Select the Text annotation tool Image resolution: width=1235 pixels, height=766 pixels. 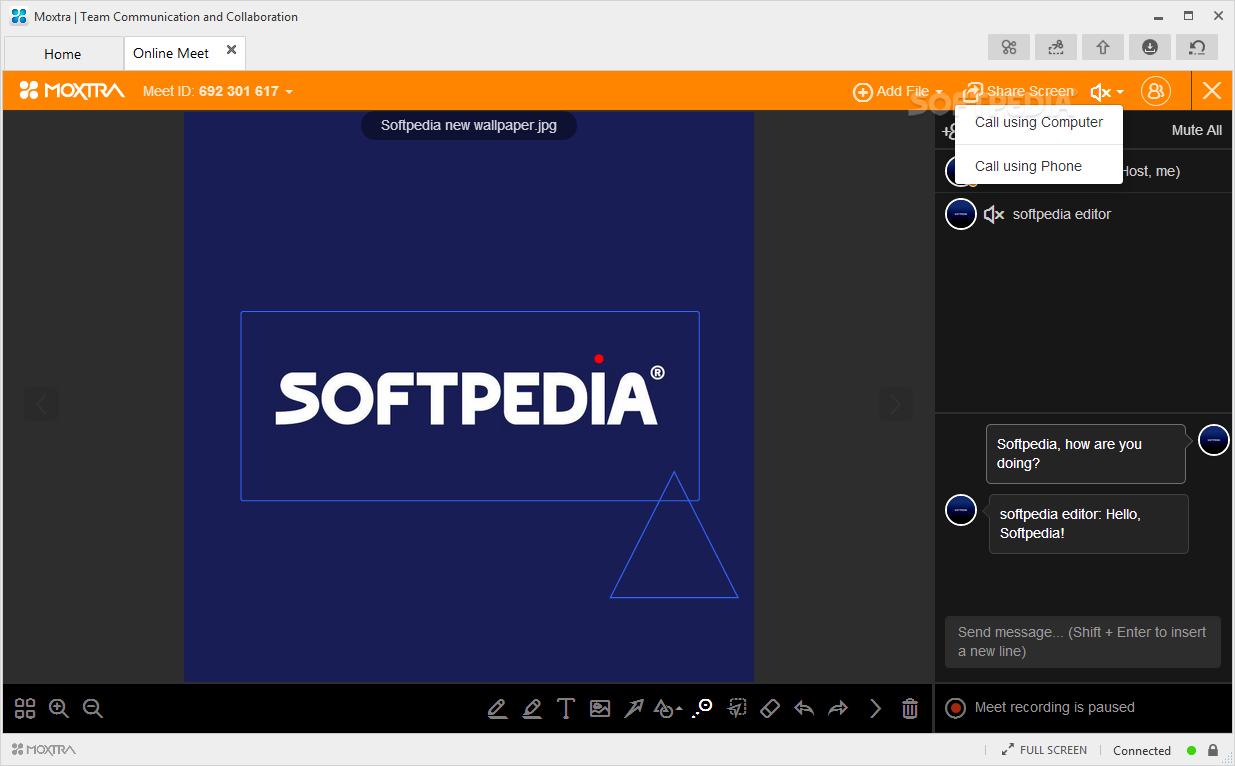click(x=565, y=708)
